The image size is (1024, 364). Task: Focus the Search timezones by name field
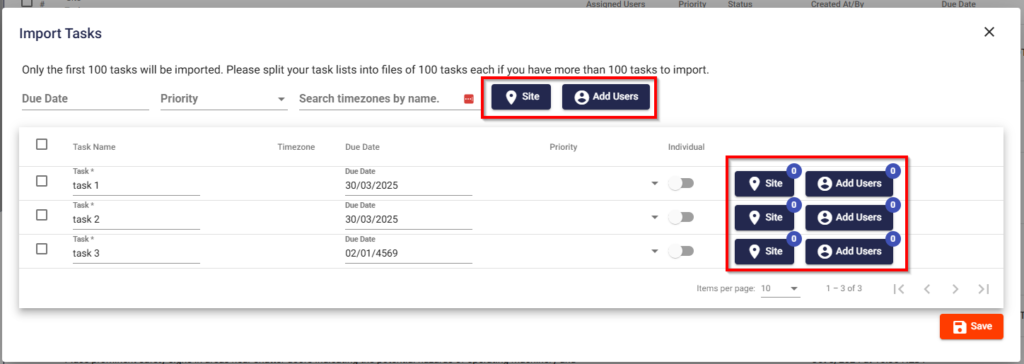coord(379,99)
